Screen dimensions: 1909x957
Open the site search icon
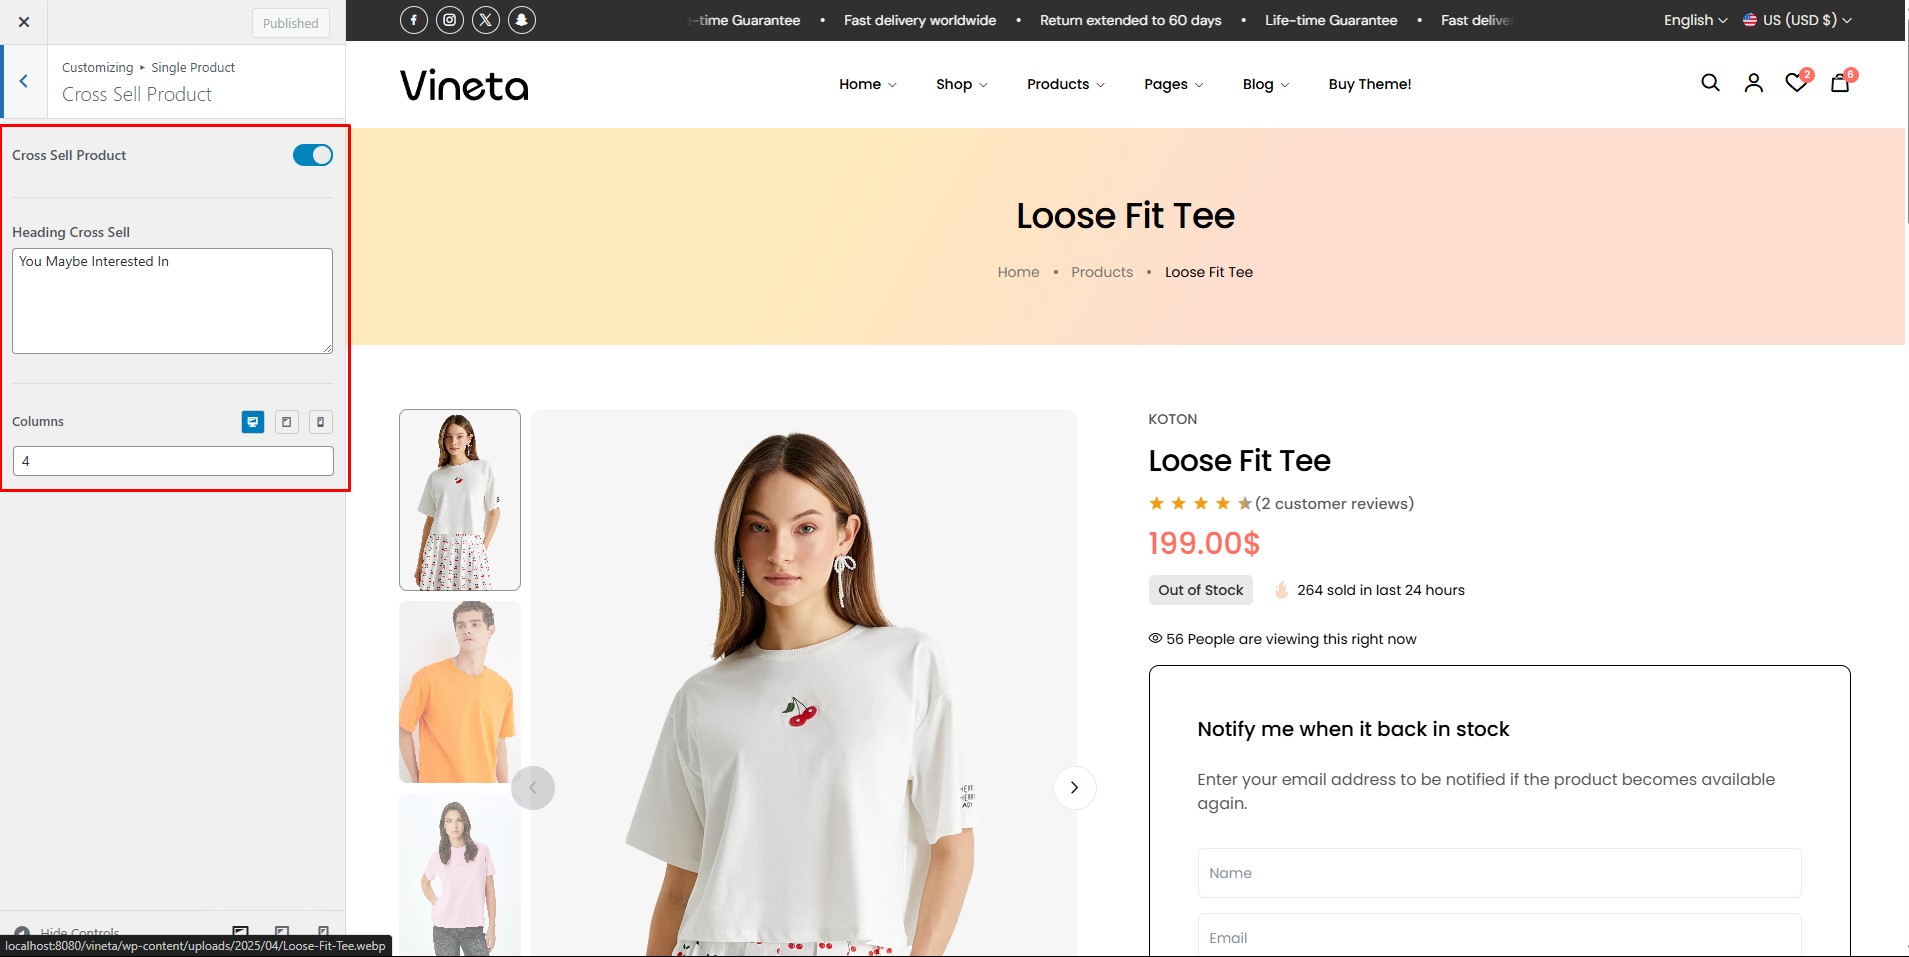[x=1711, y=83]
